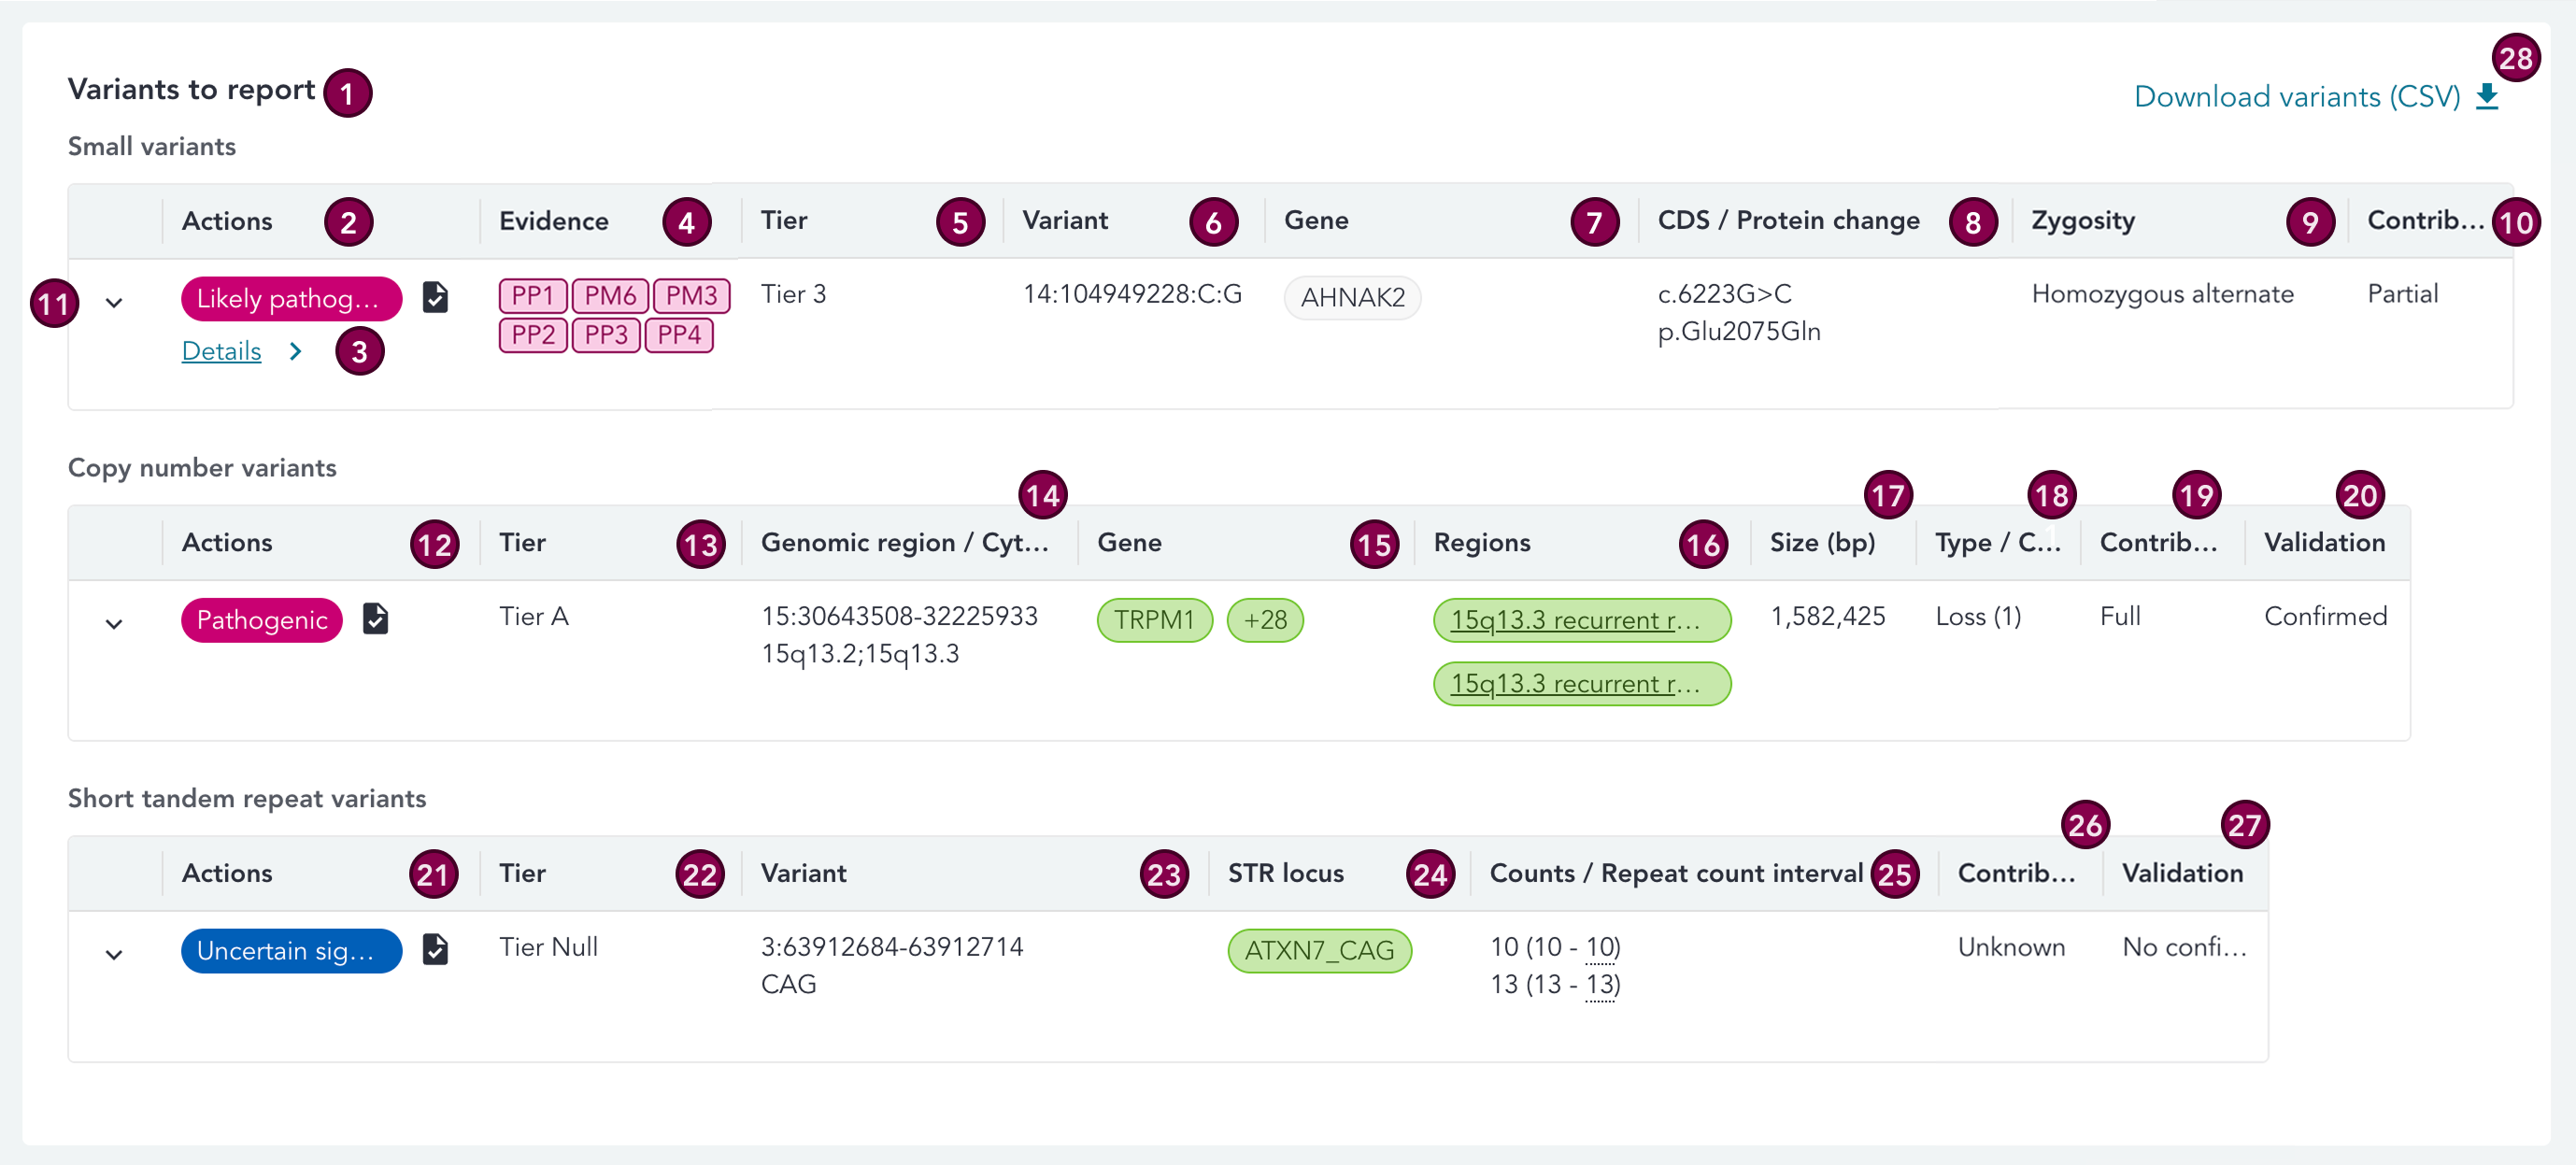This screenshot has height=1165, width=2576.
Task: Click the PP1 evidence tag
Action: point(532,296)
